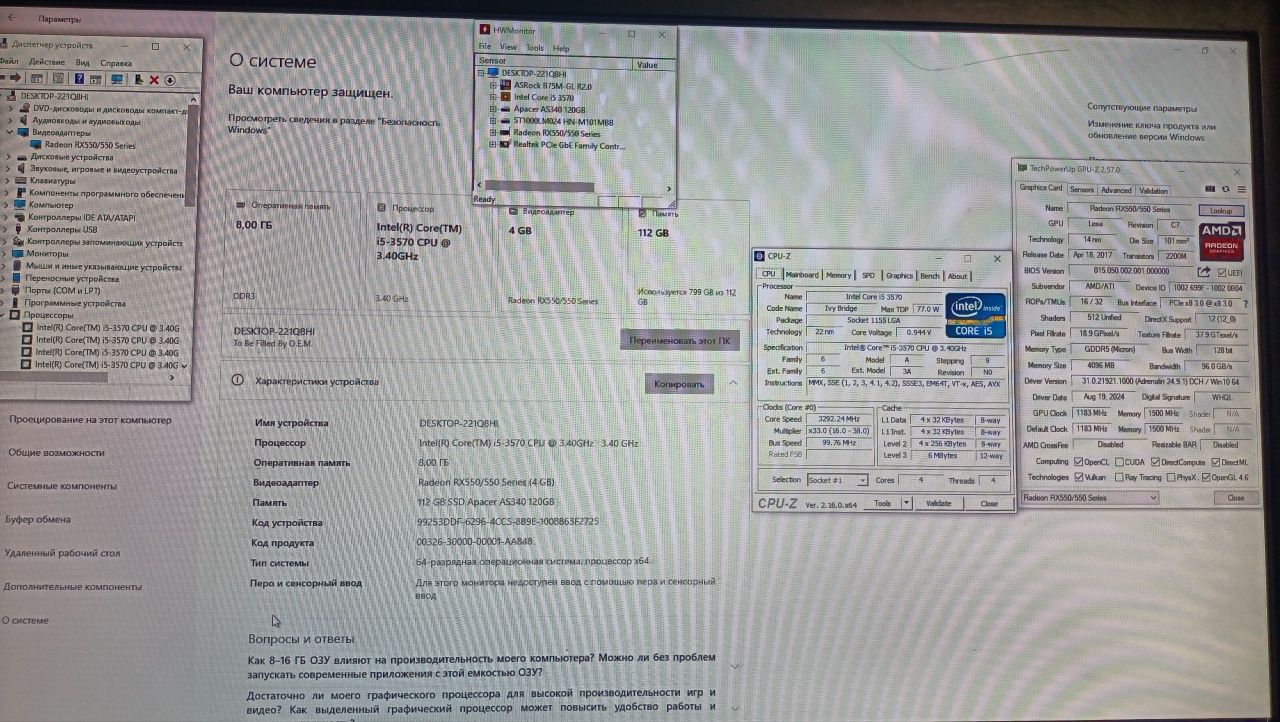
Task: Click the Realtek network adapter icon in HWMonitor
Action: point(506,145)
